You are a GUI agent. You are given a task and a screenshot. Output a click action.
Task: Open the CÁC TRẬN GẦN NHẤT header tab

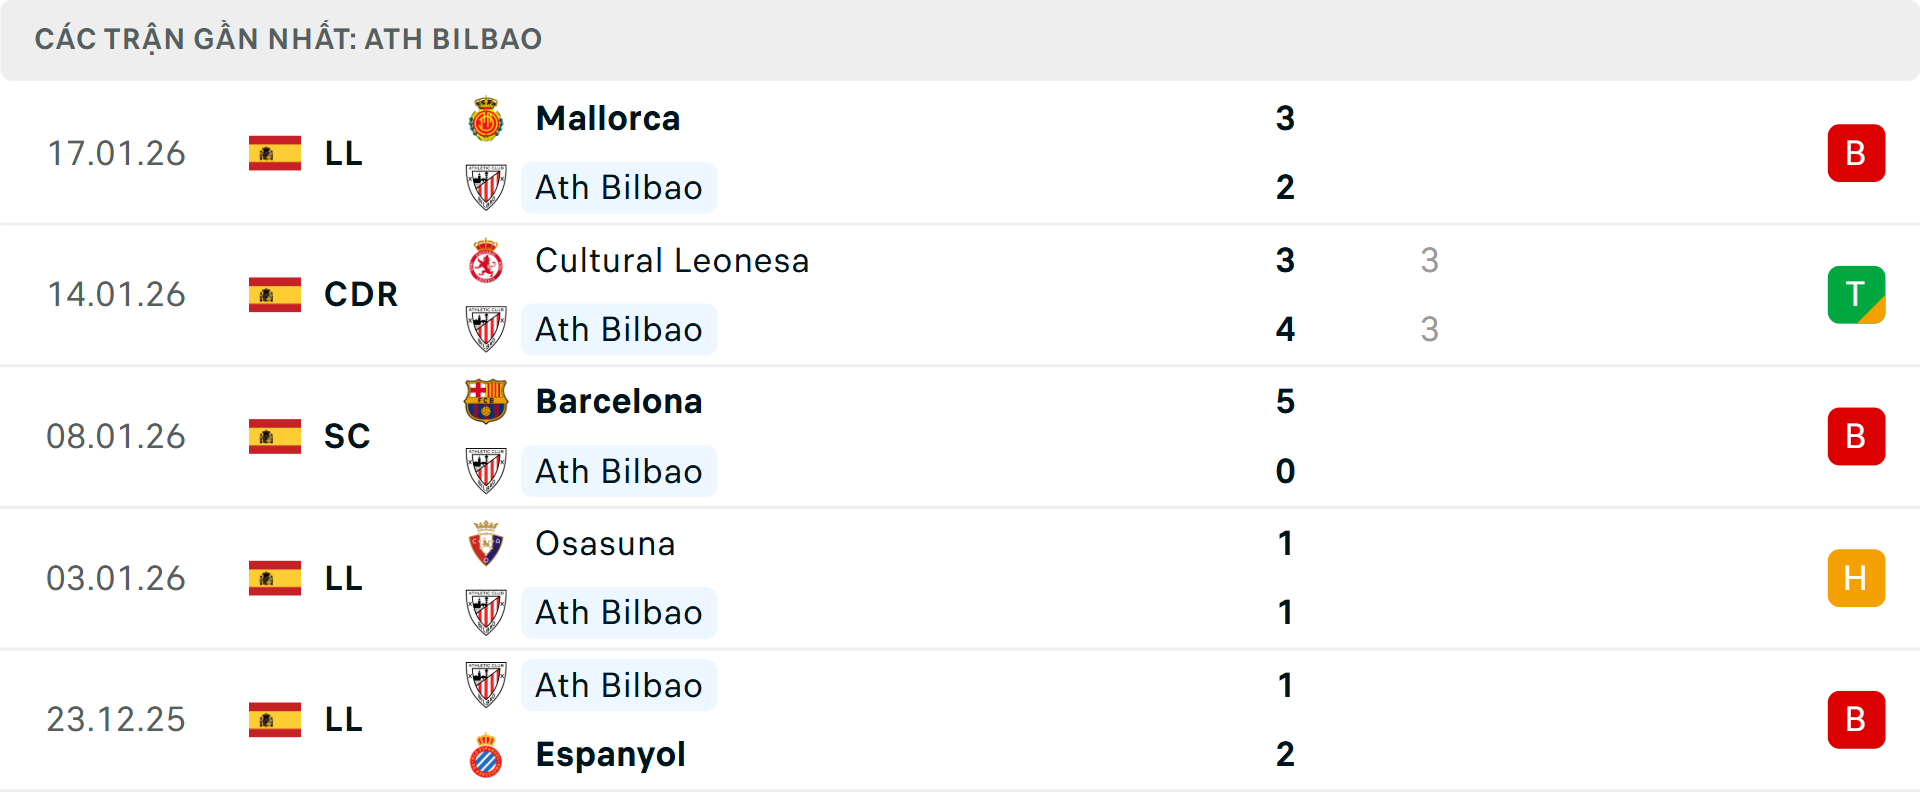pyautogui.click(x=288, y=39)
